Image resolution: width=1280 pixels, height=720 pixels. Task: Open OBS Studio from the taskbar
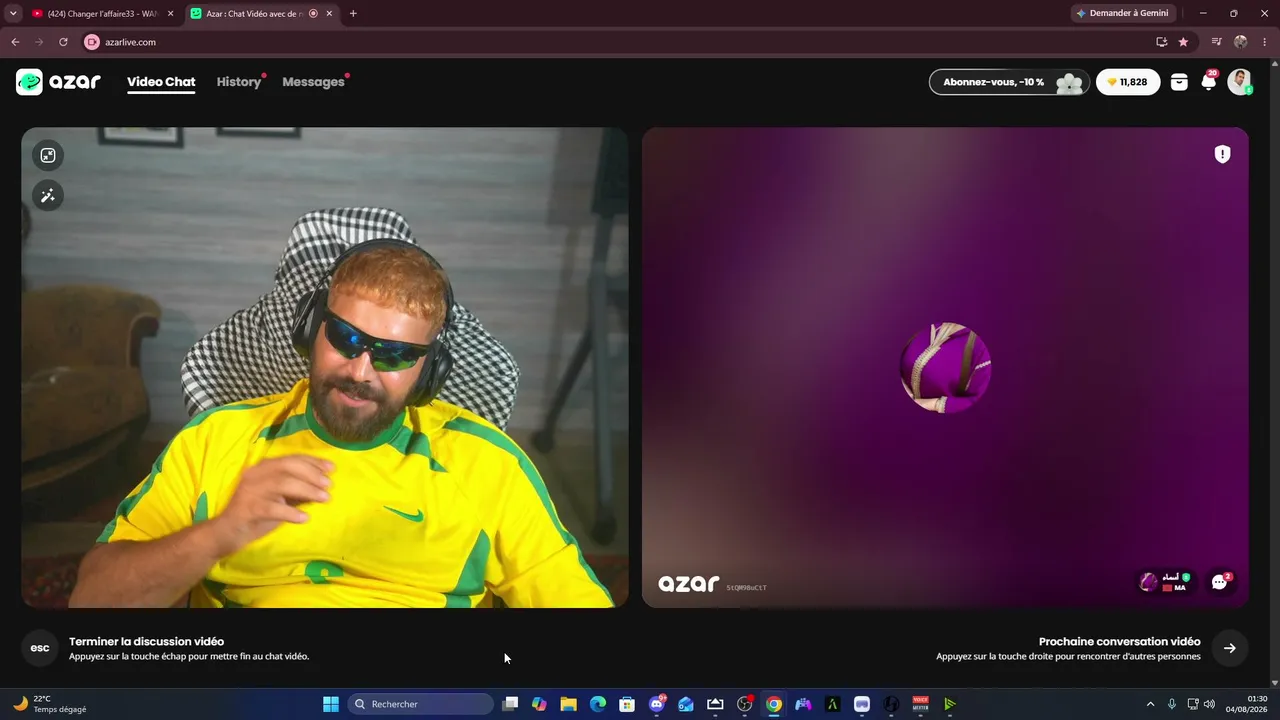(745, 704)
